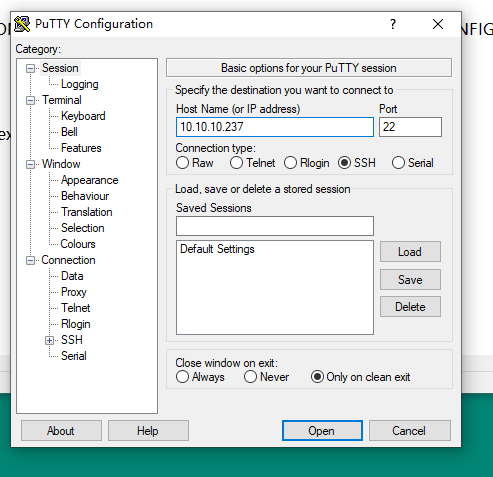Collapse the Terminal tree node
Image resolution: width=493 pixels, height=477 pixels.
click(30, 100)
